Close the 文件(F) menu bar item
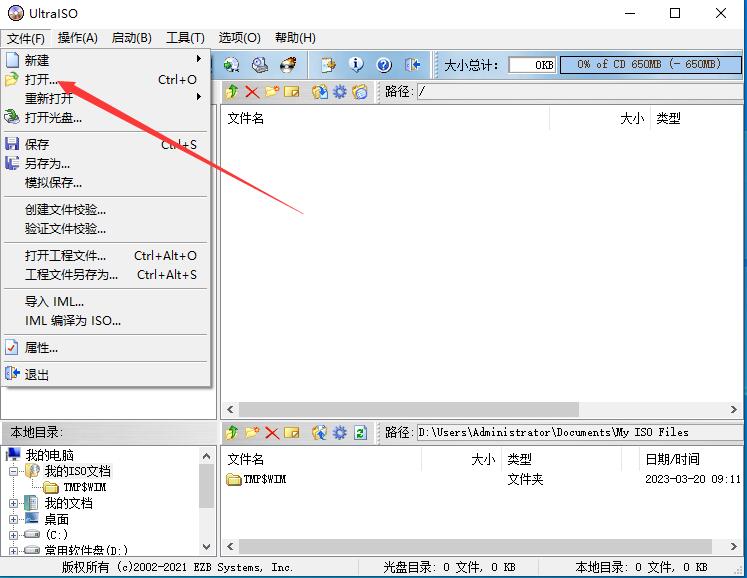The height and width of the screenshot is (578, 747). 26,38
